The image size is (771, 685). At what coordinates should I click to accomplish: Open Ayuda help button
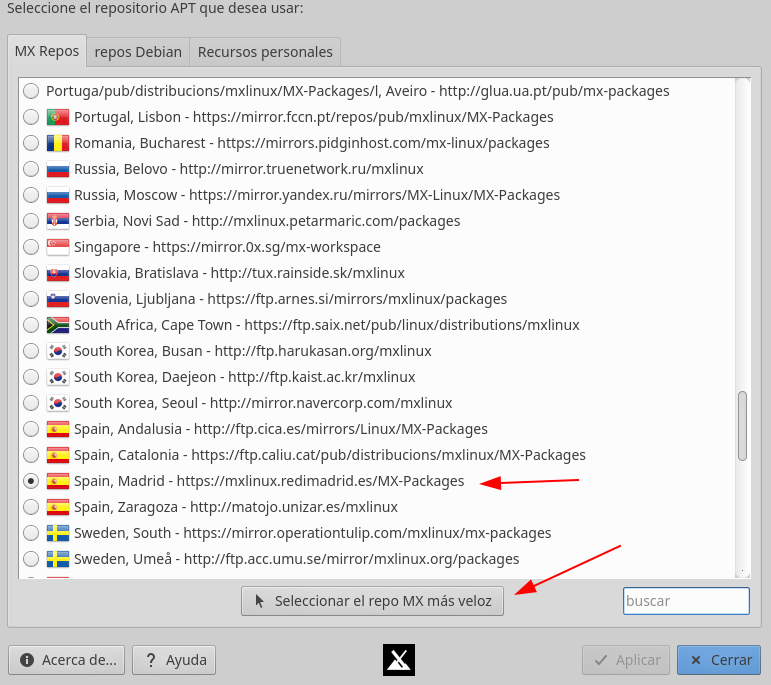[174, 660]
